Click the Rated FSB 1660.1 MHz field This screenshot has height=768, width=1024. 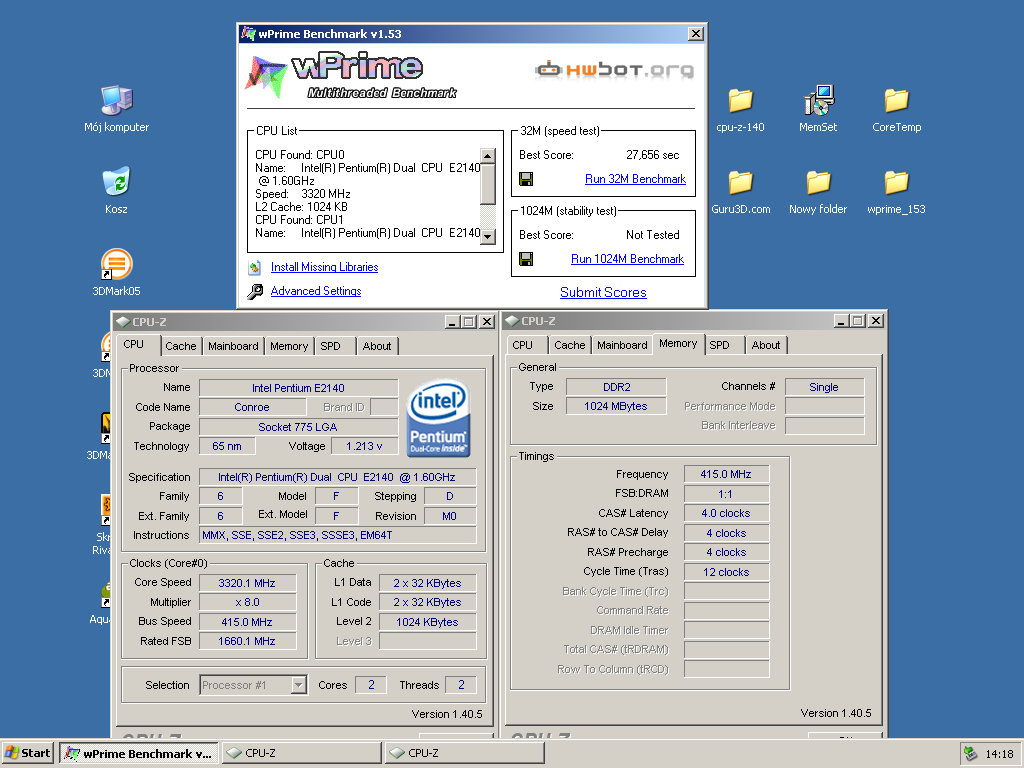[x=248, y=641]
